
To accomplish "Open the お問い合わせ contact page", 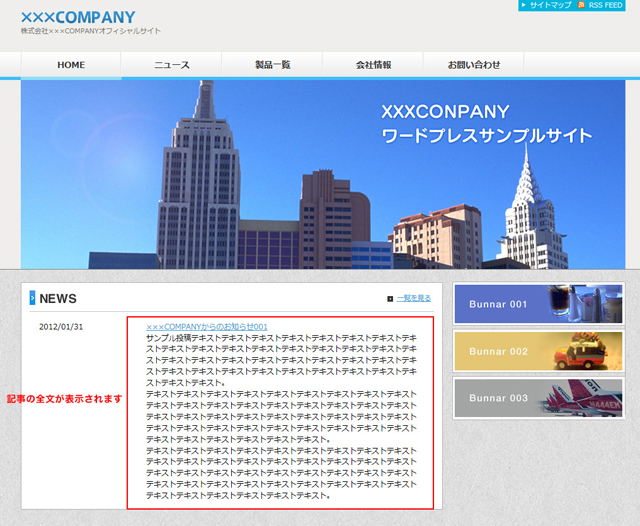I will coord(474,65).
